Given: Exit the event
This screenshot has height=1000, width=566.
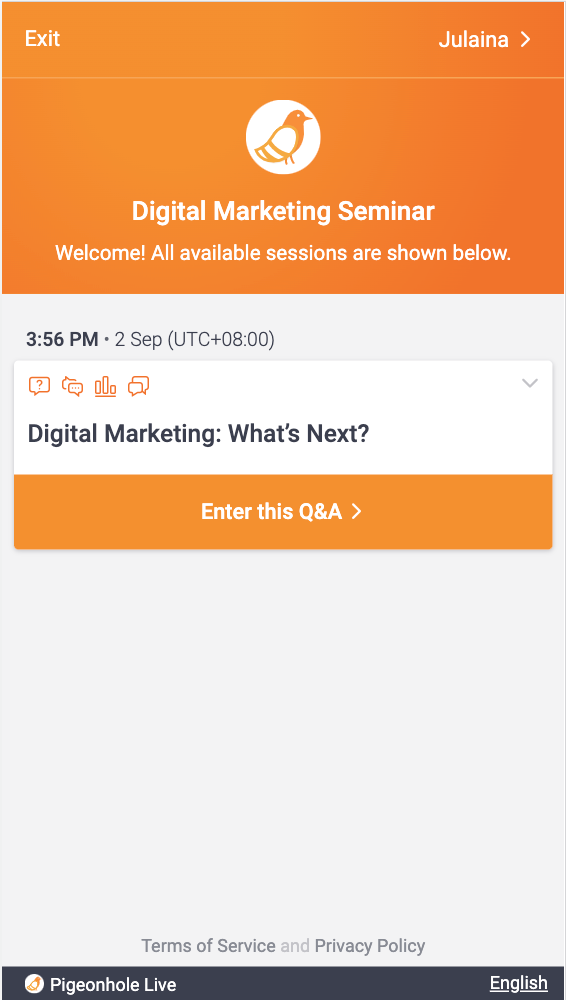Looking at the screenshot, I should 42,39.
